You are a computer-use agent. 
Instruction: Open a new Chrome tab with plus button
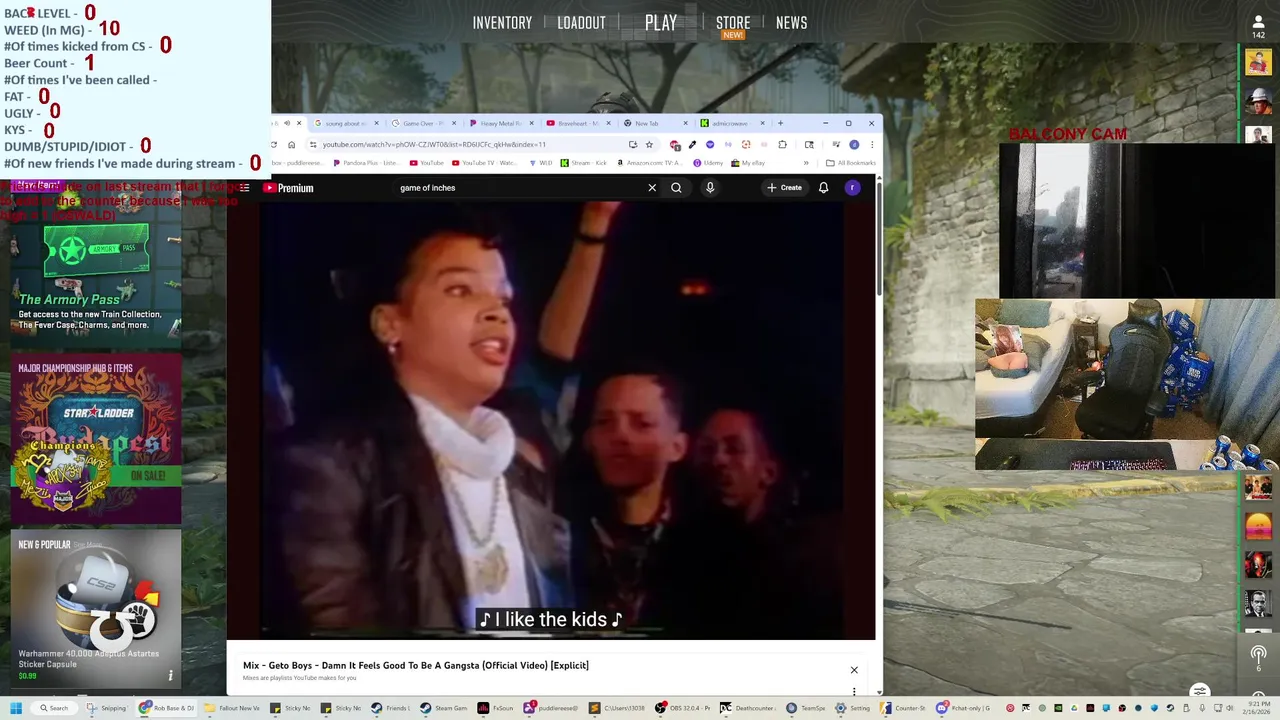[x=780, y=123]
